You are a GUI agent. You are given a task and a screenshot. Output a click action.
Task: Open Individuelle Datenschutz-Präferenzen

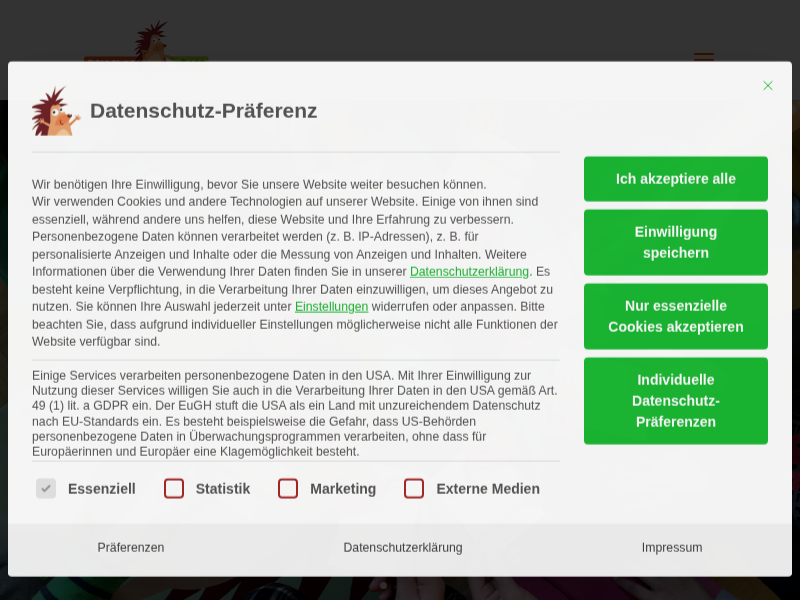click(676, 400)
